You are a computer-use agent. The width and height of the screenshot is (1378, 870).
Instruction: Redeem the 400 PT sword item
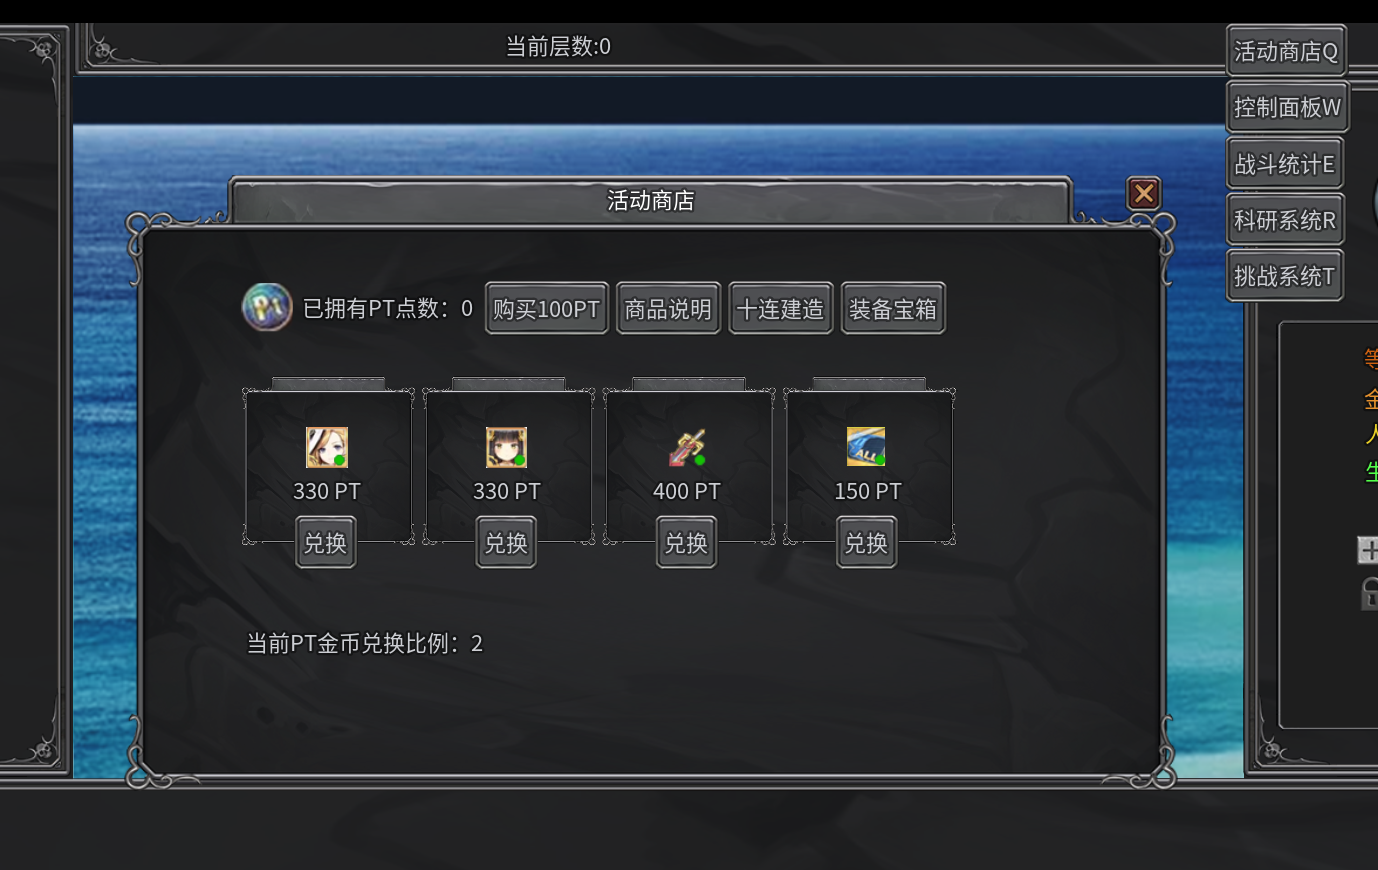[686, 542]
